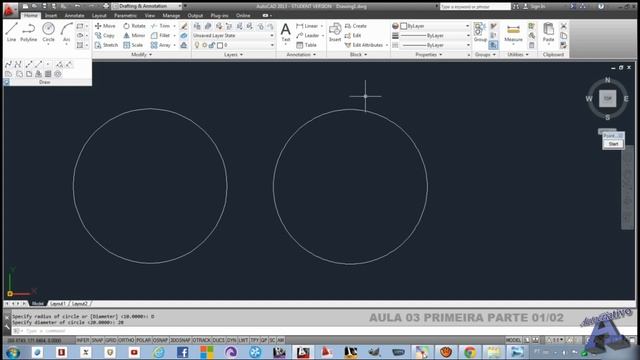Click Create block
The image size is (640, 360).
point(356,26)
